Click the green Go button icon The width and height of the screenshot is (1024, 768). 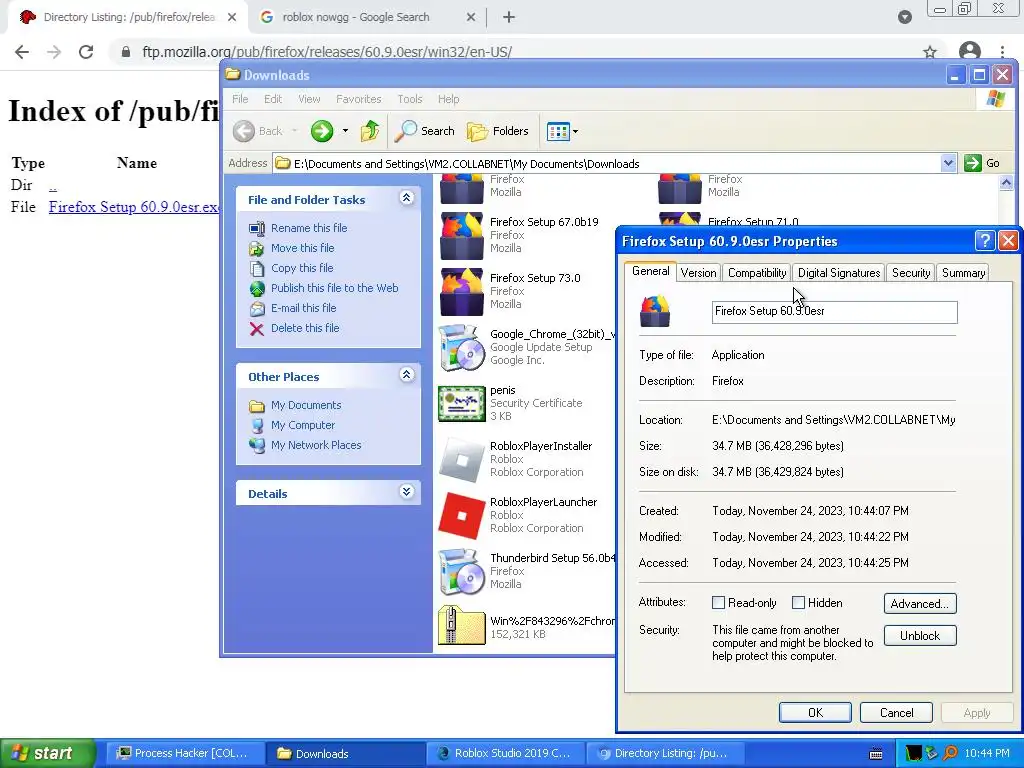(972, 163)
